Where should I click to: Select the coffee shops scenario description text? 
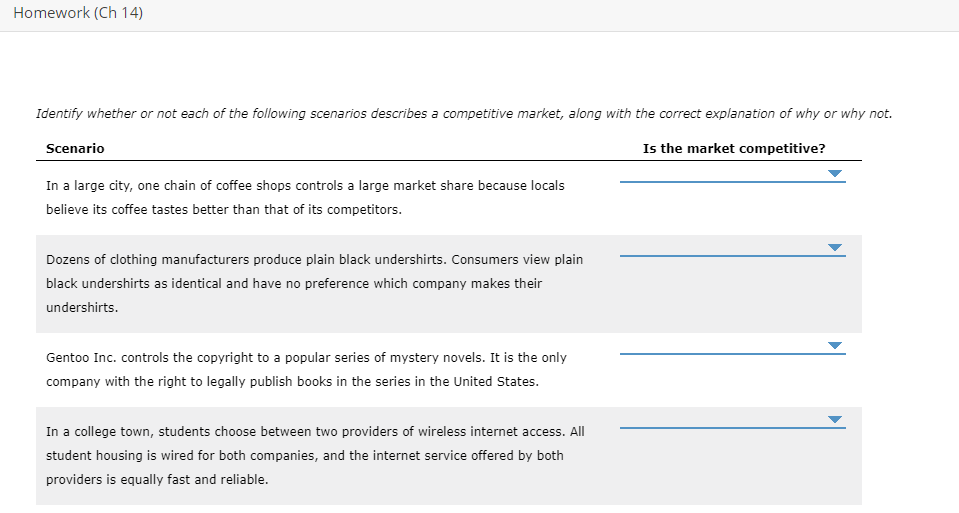pyautogui.click(x=305, y=198)
